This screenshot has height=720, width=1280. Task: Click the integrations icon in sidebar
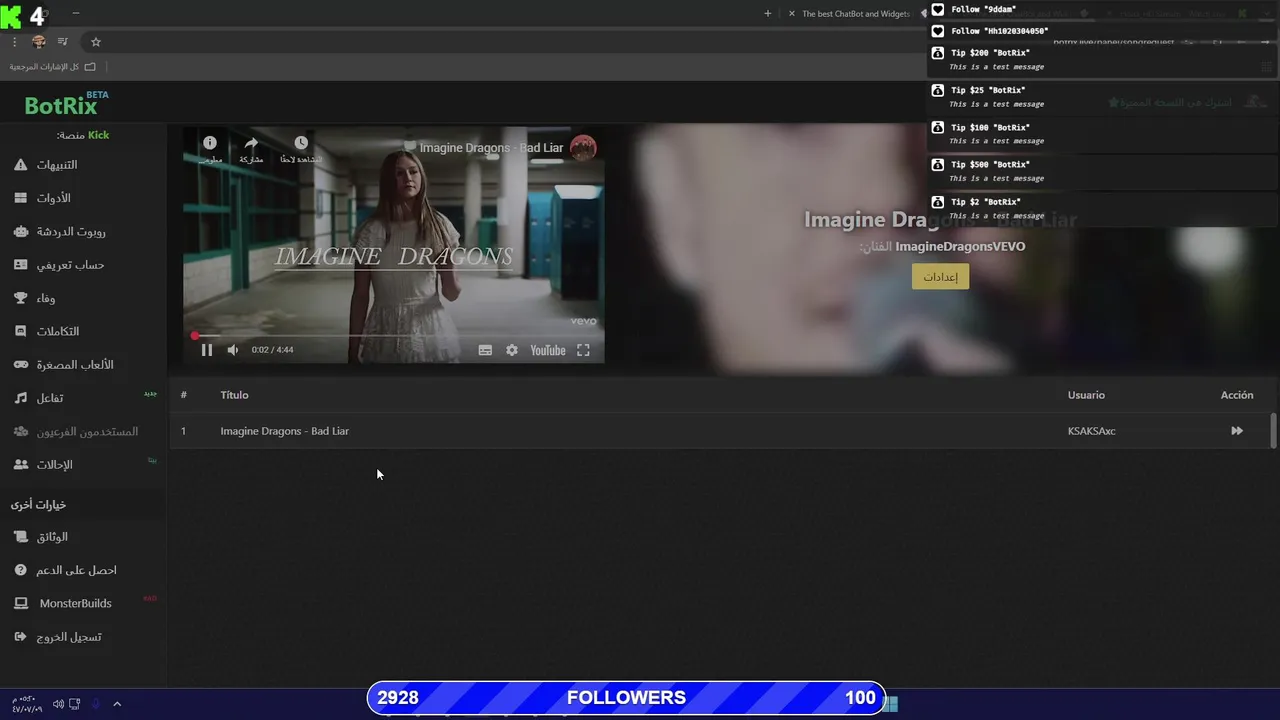[21, 331]
